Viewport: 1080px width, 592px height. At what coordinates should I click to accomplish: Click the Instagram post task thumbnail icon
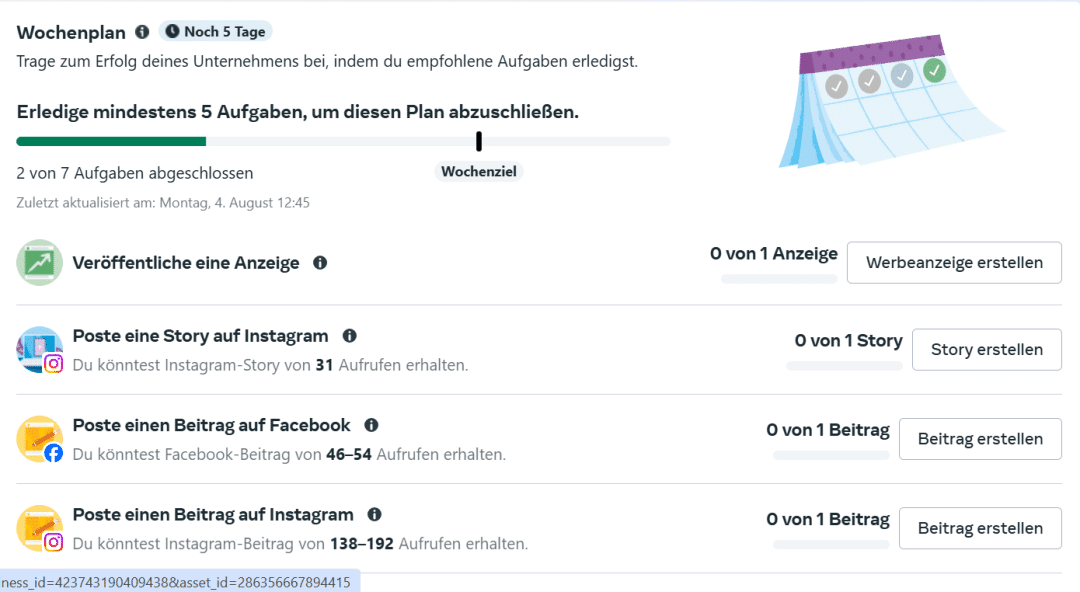(40, 528)
